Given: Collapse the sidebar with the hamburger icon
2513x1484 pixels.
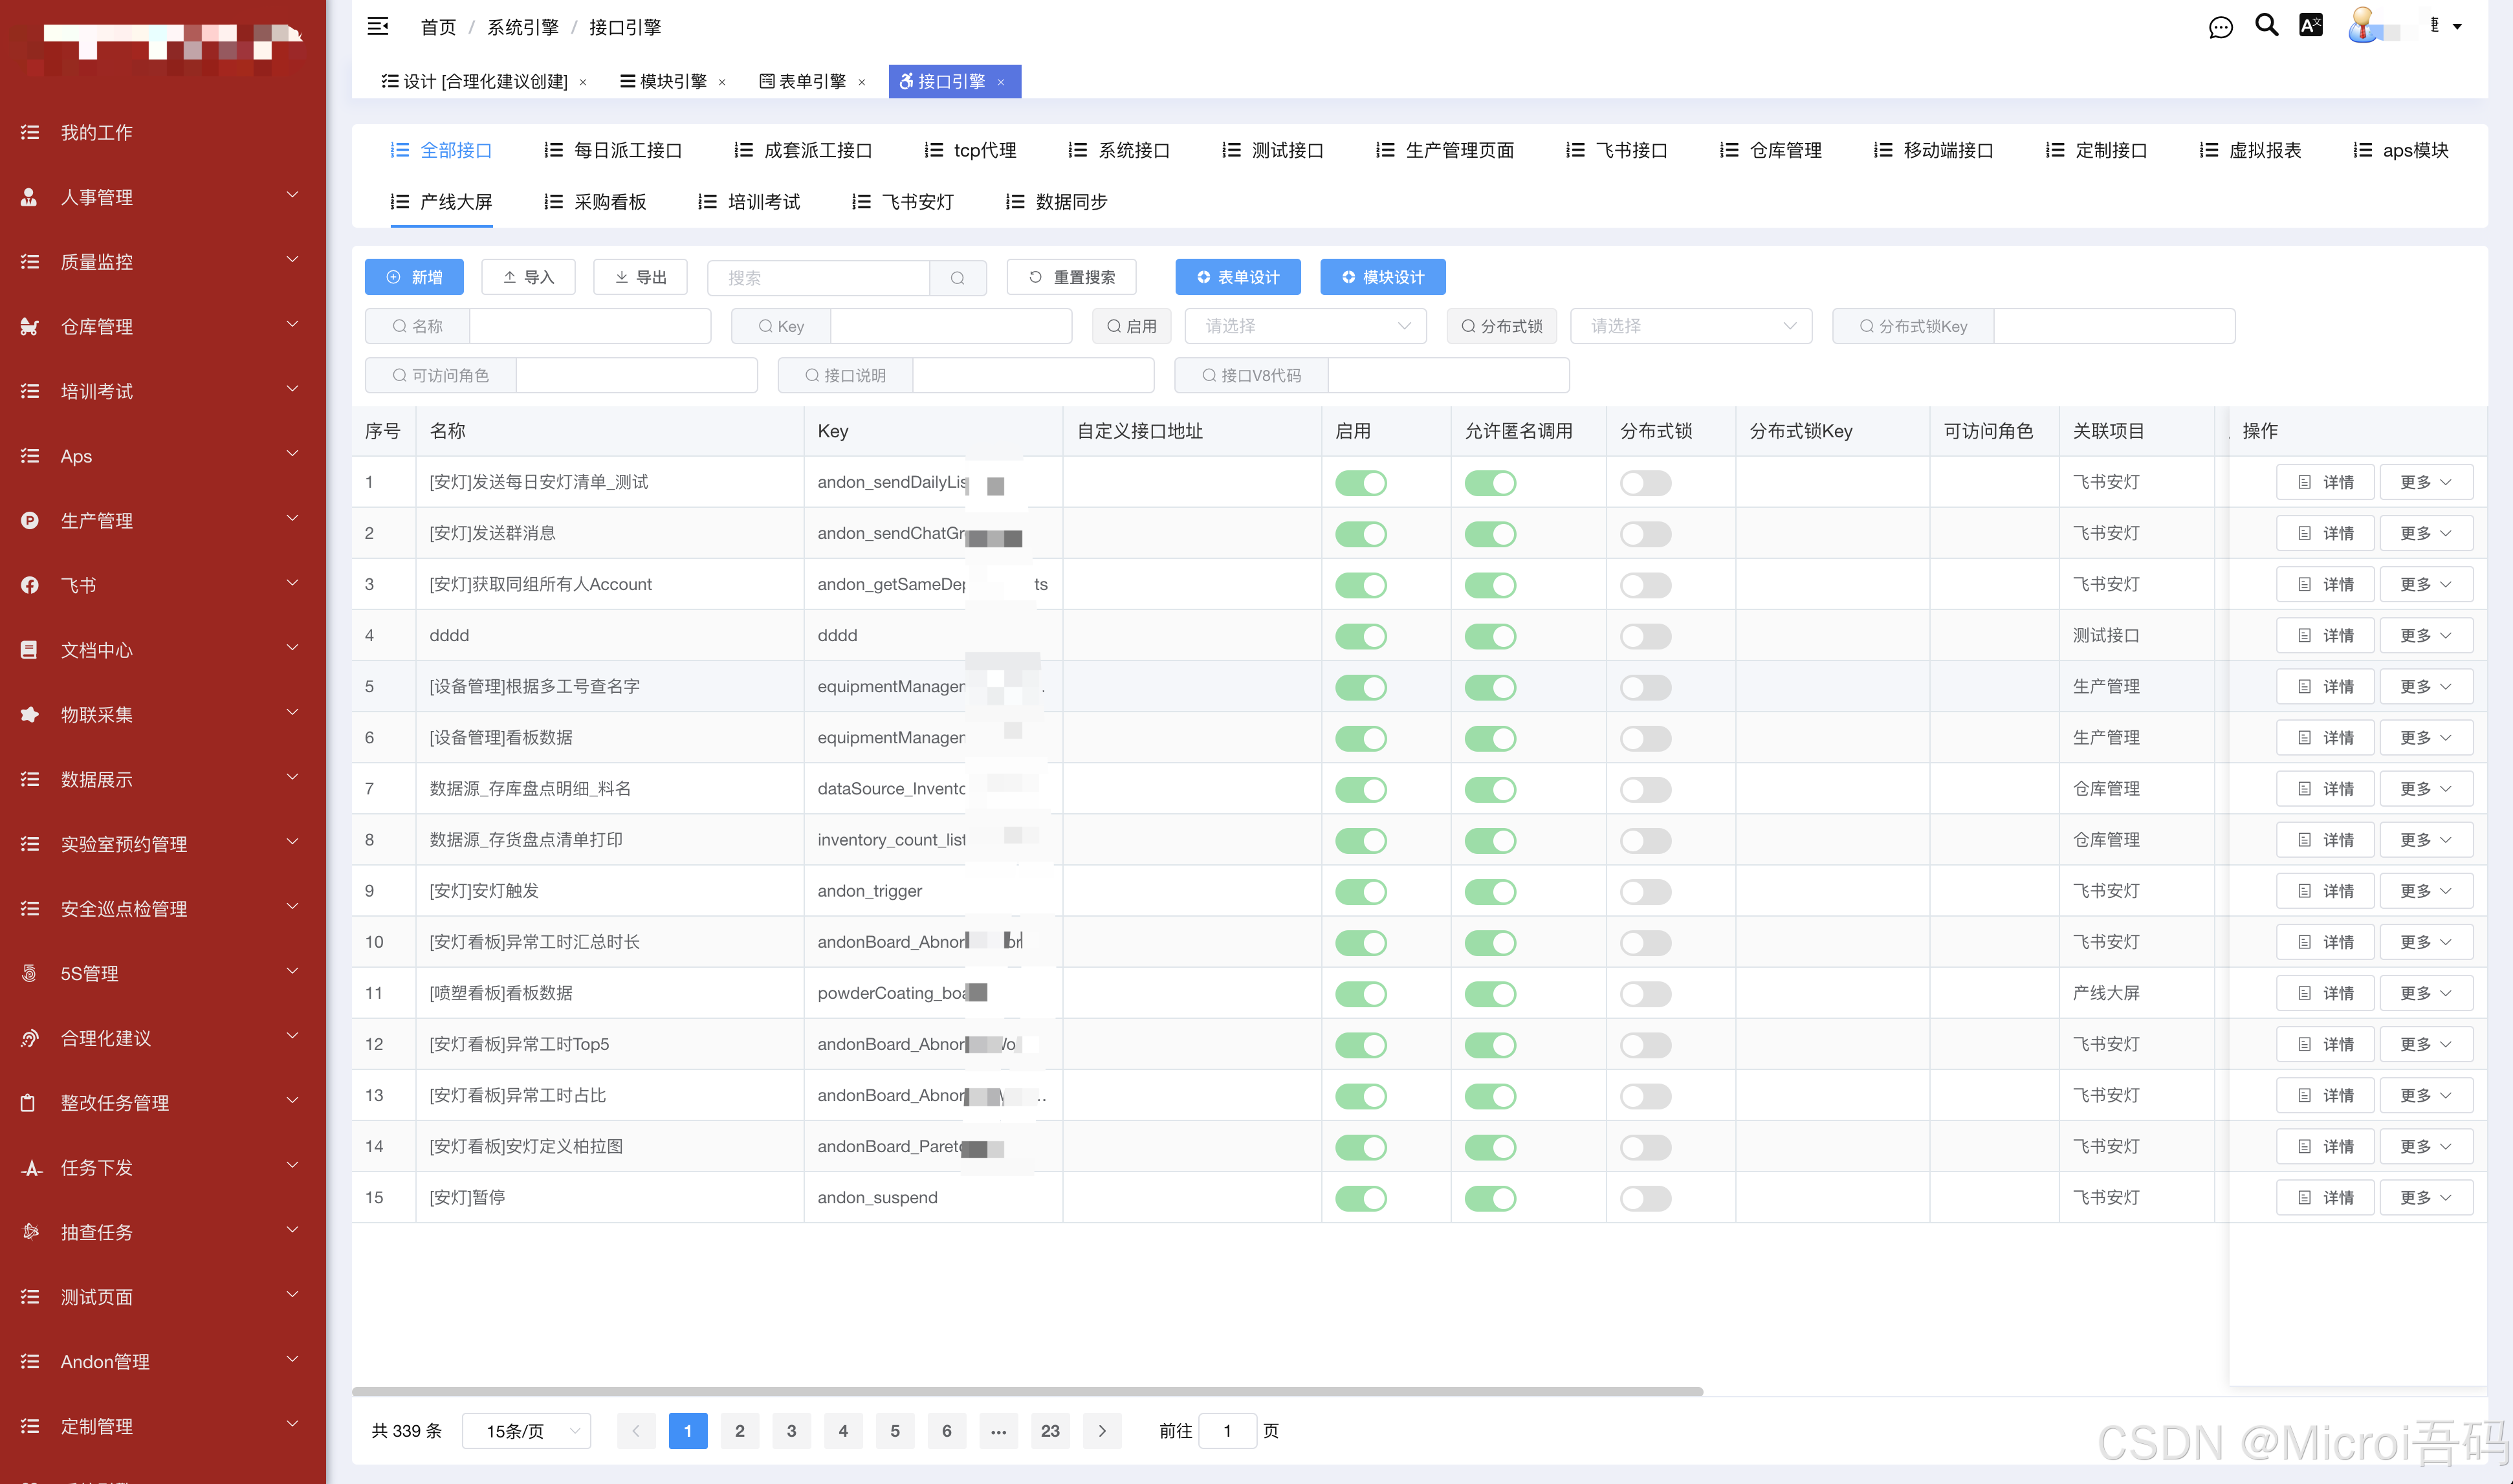Looking at the screenshot, I should (x=378, y=27).
